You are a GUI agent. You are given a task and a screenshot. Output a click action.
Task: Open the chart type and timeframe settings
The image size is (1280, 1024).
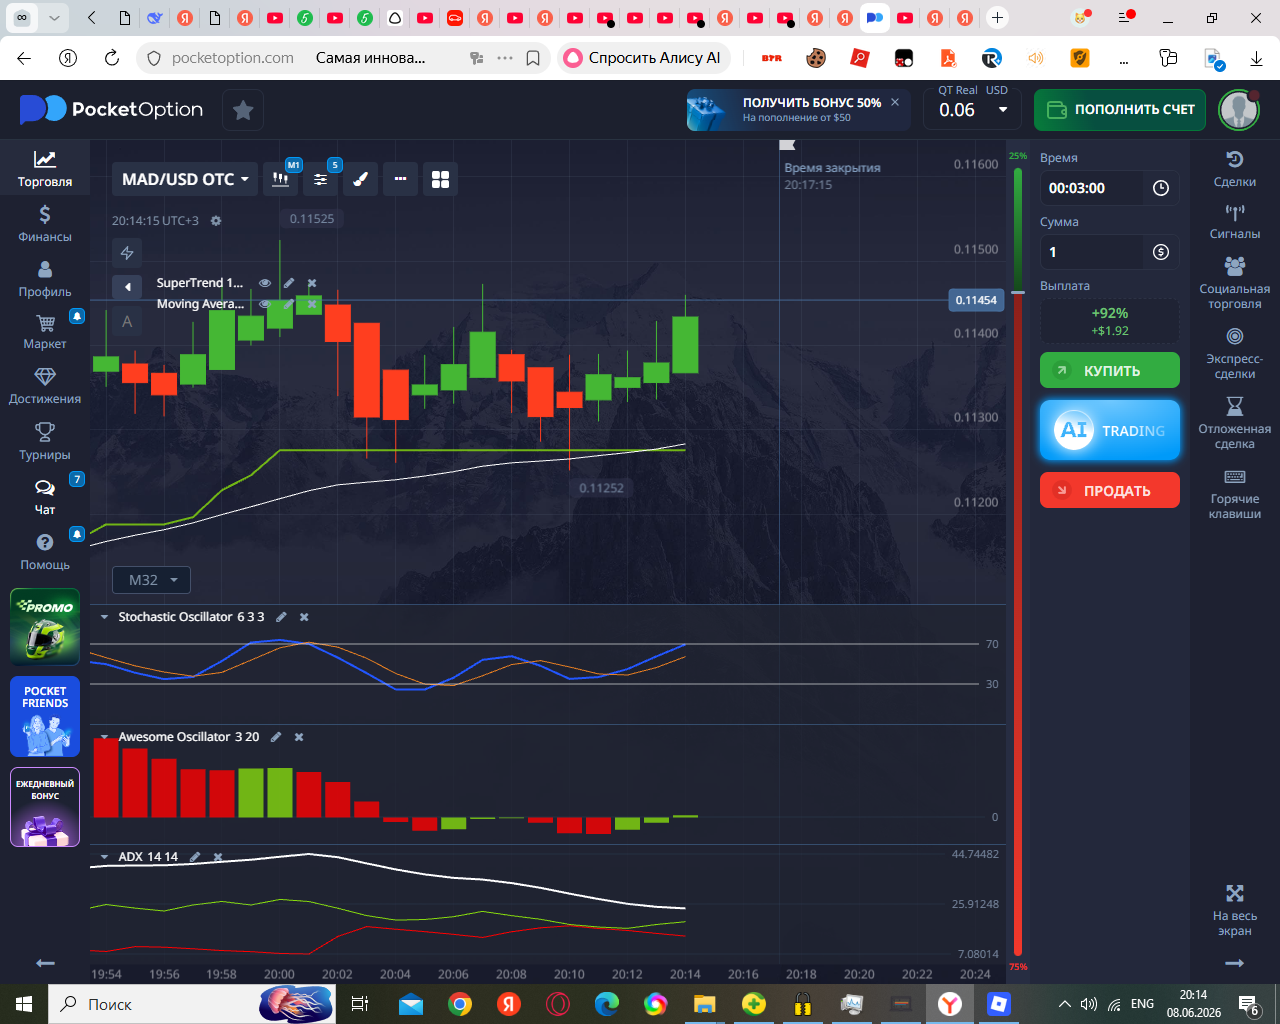tap(281, 179)
